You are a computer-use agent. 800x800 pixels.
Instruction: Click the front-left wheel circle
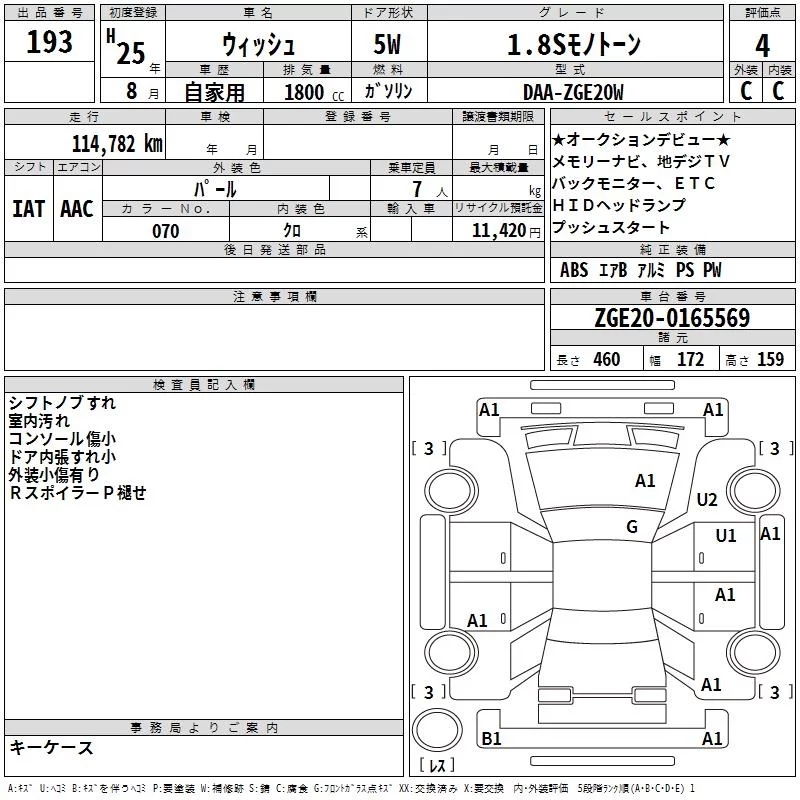pos(451,491)
